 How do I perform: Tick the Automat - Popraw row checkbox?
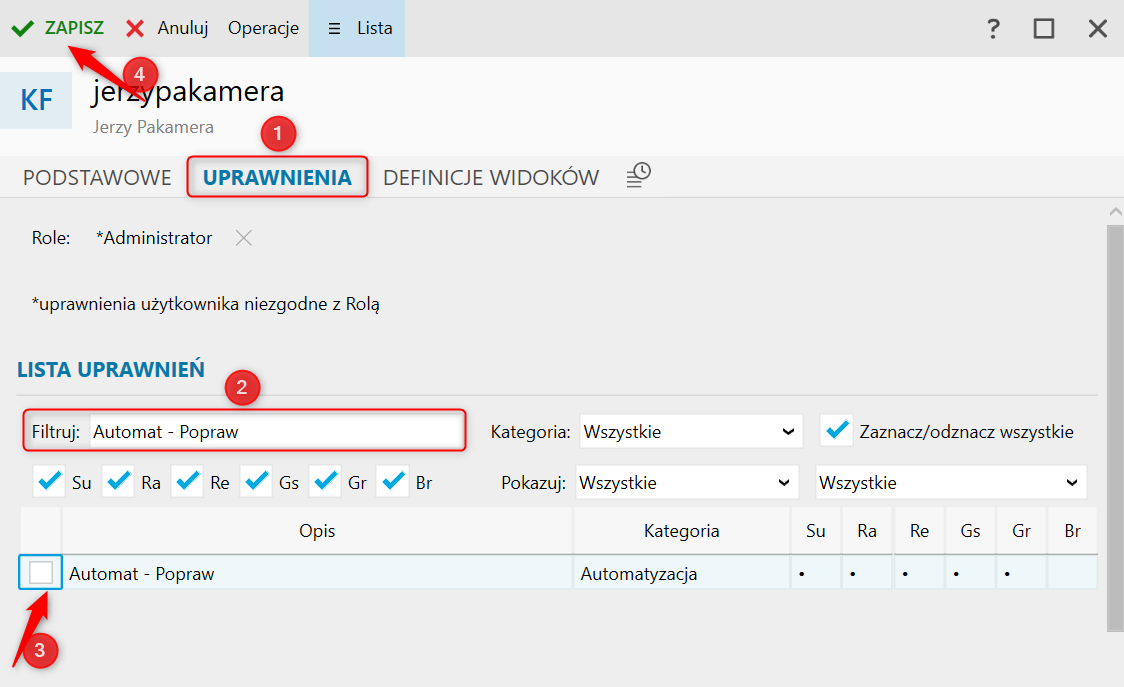pyautogui.click(x=41, y=573)
